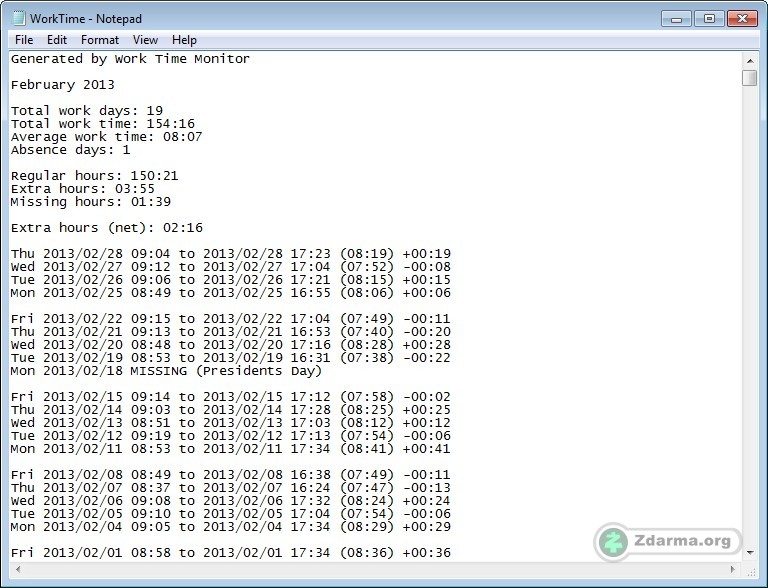Minimize the WorkTime Notepad window
The image size is (768, 588).
(676, 19)
